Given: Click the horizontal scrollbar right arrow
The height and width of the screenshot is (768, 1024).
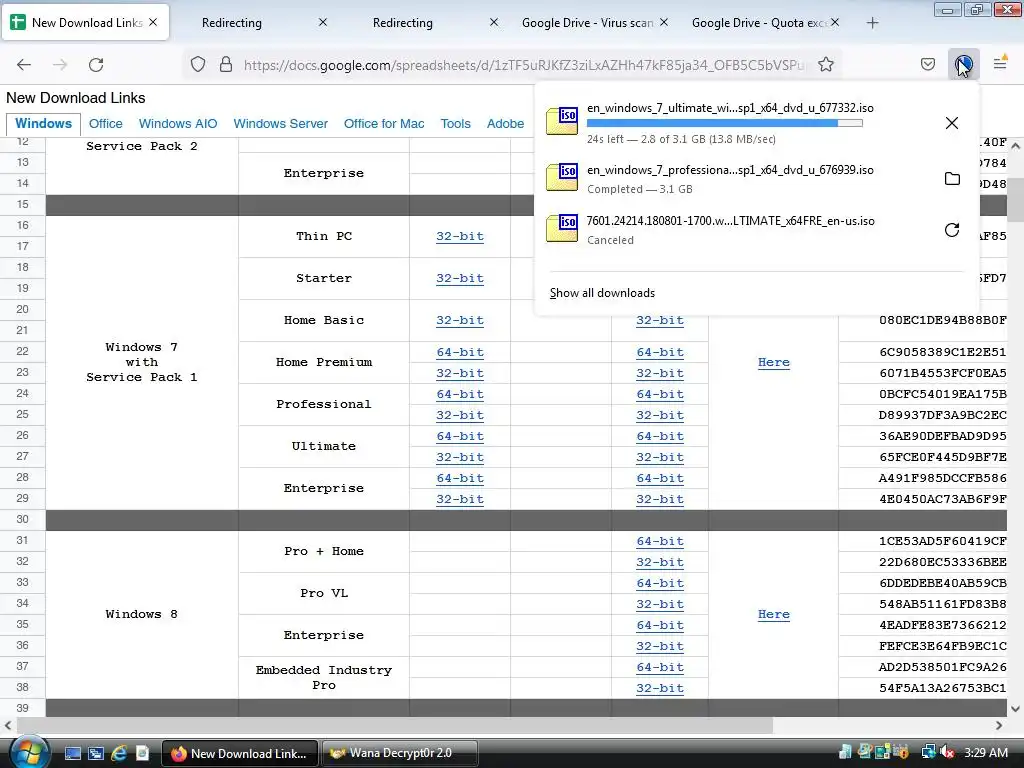Looking at the screenshot, I should 999,725.
